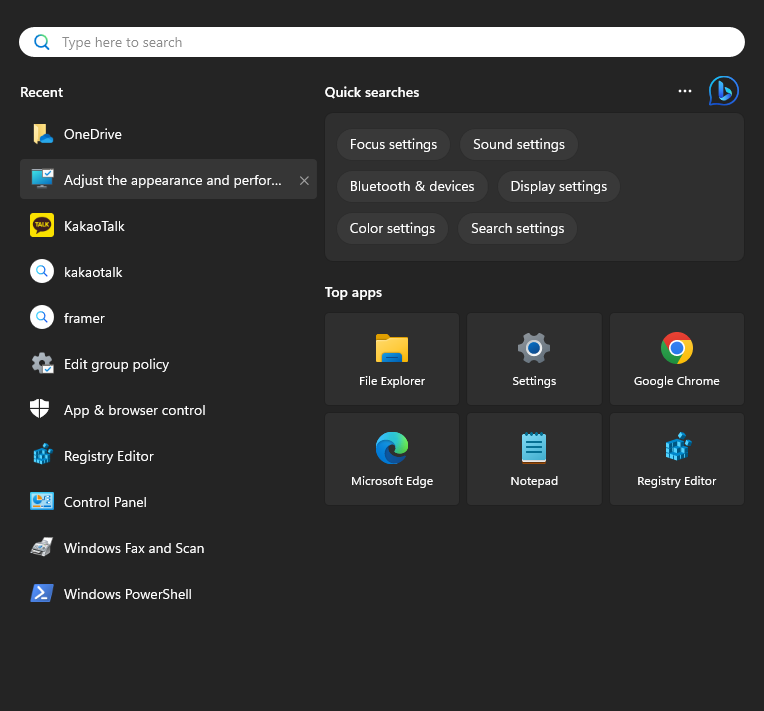Click the framer recent search text
The width and height of the screenshot is (764, 711).
click(84, 319)
